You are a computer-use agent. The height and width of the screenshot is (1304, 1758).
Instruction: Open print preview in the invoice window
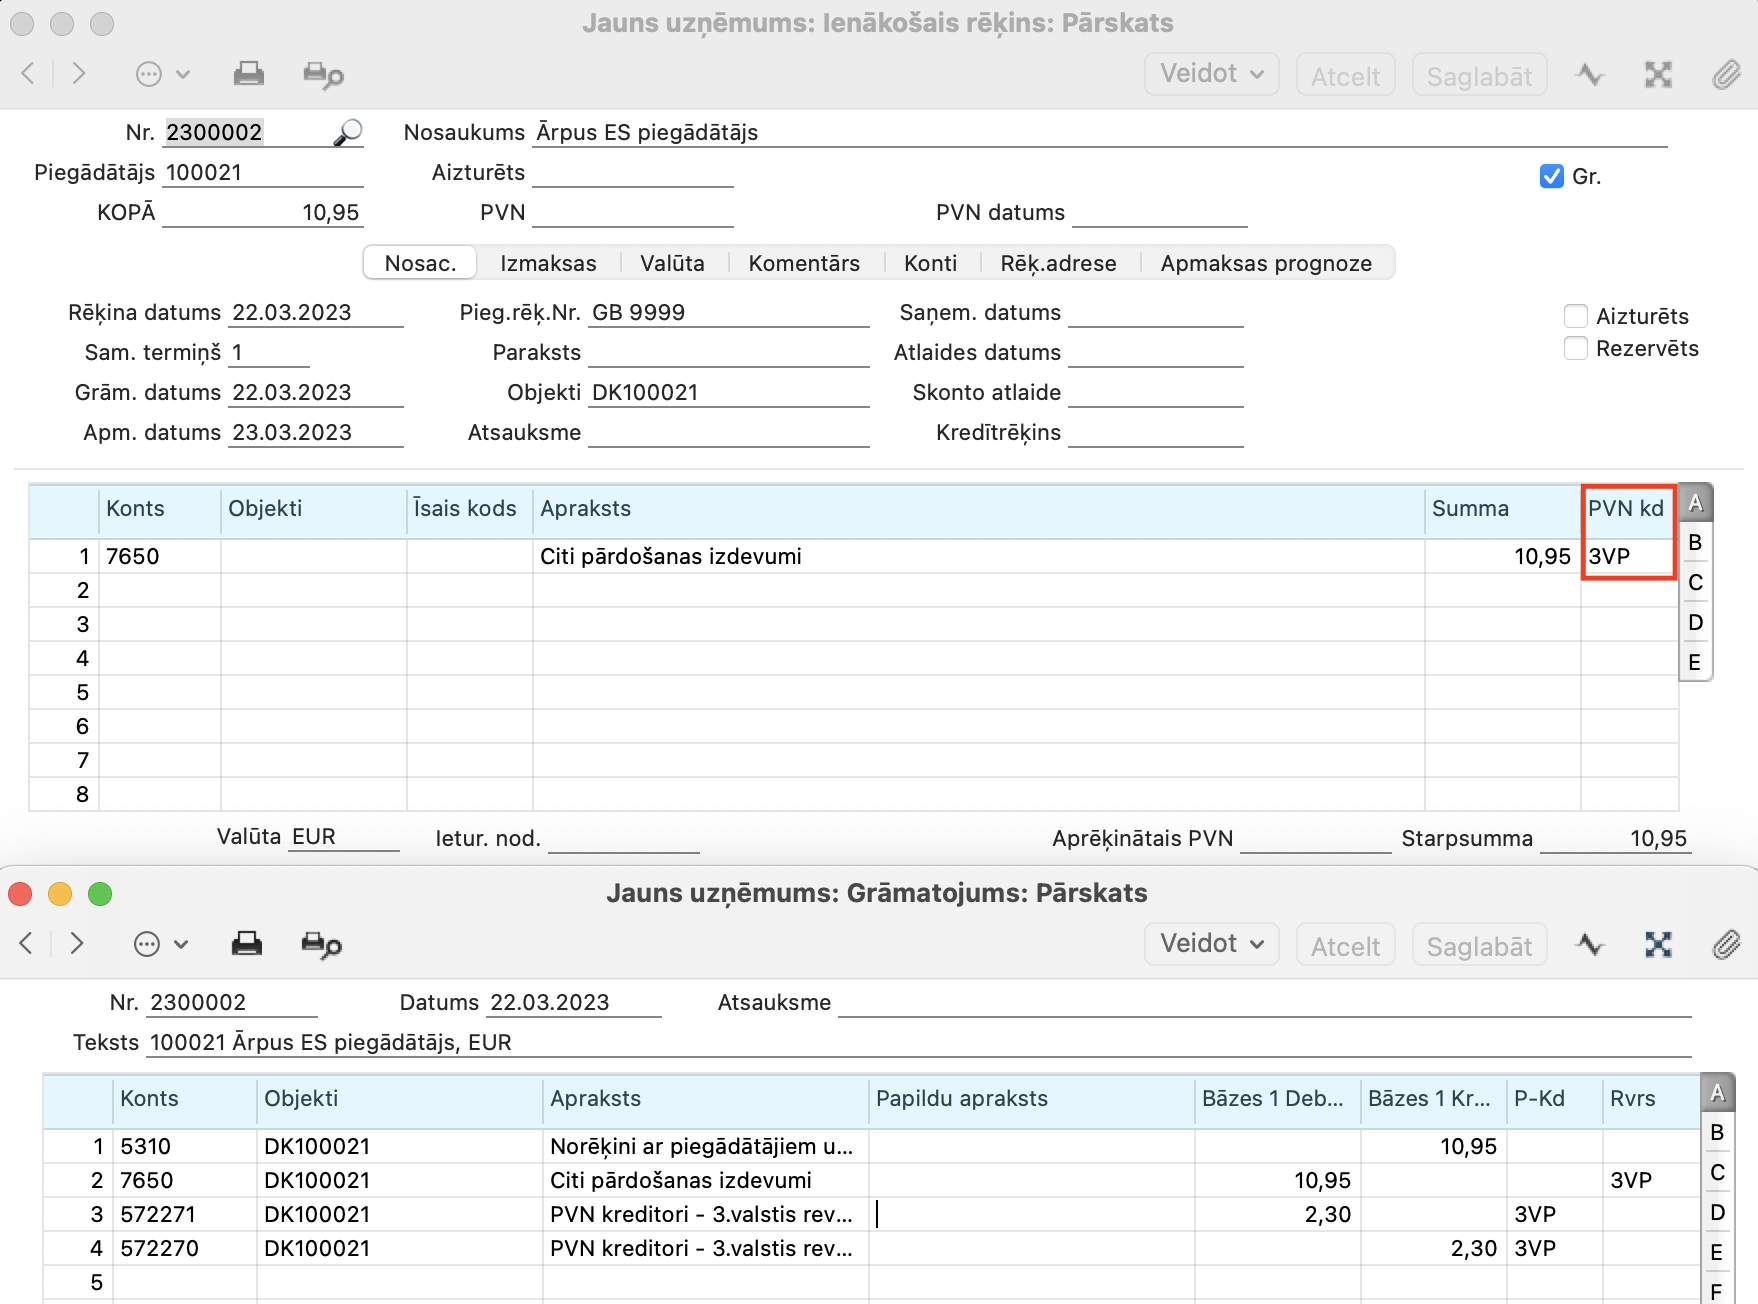322,75
